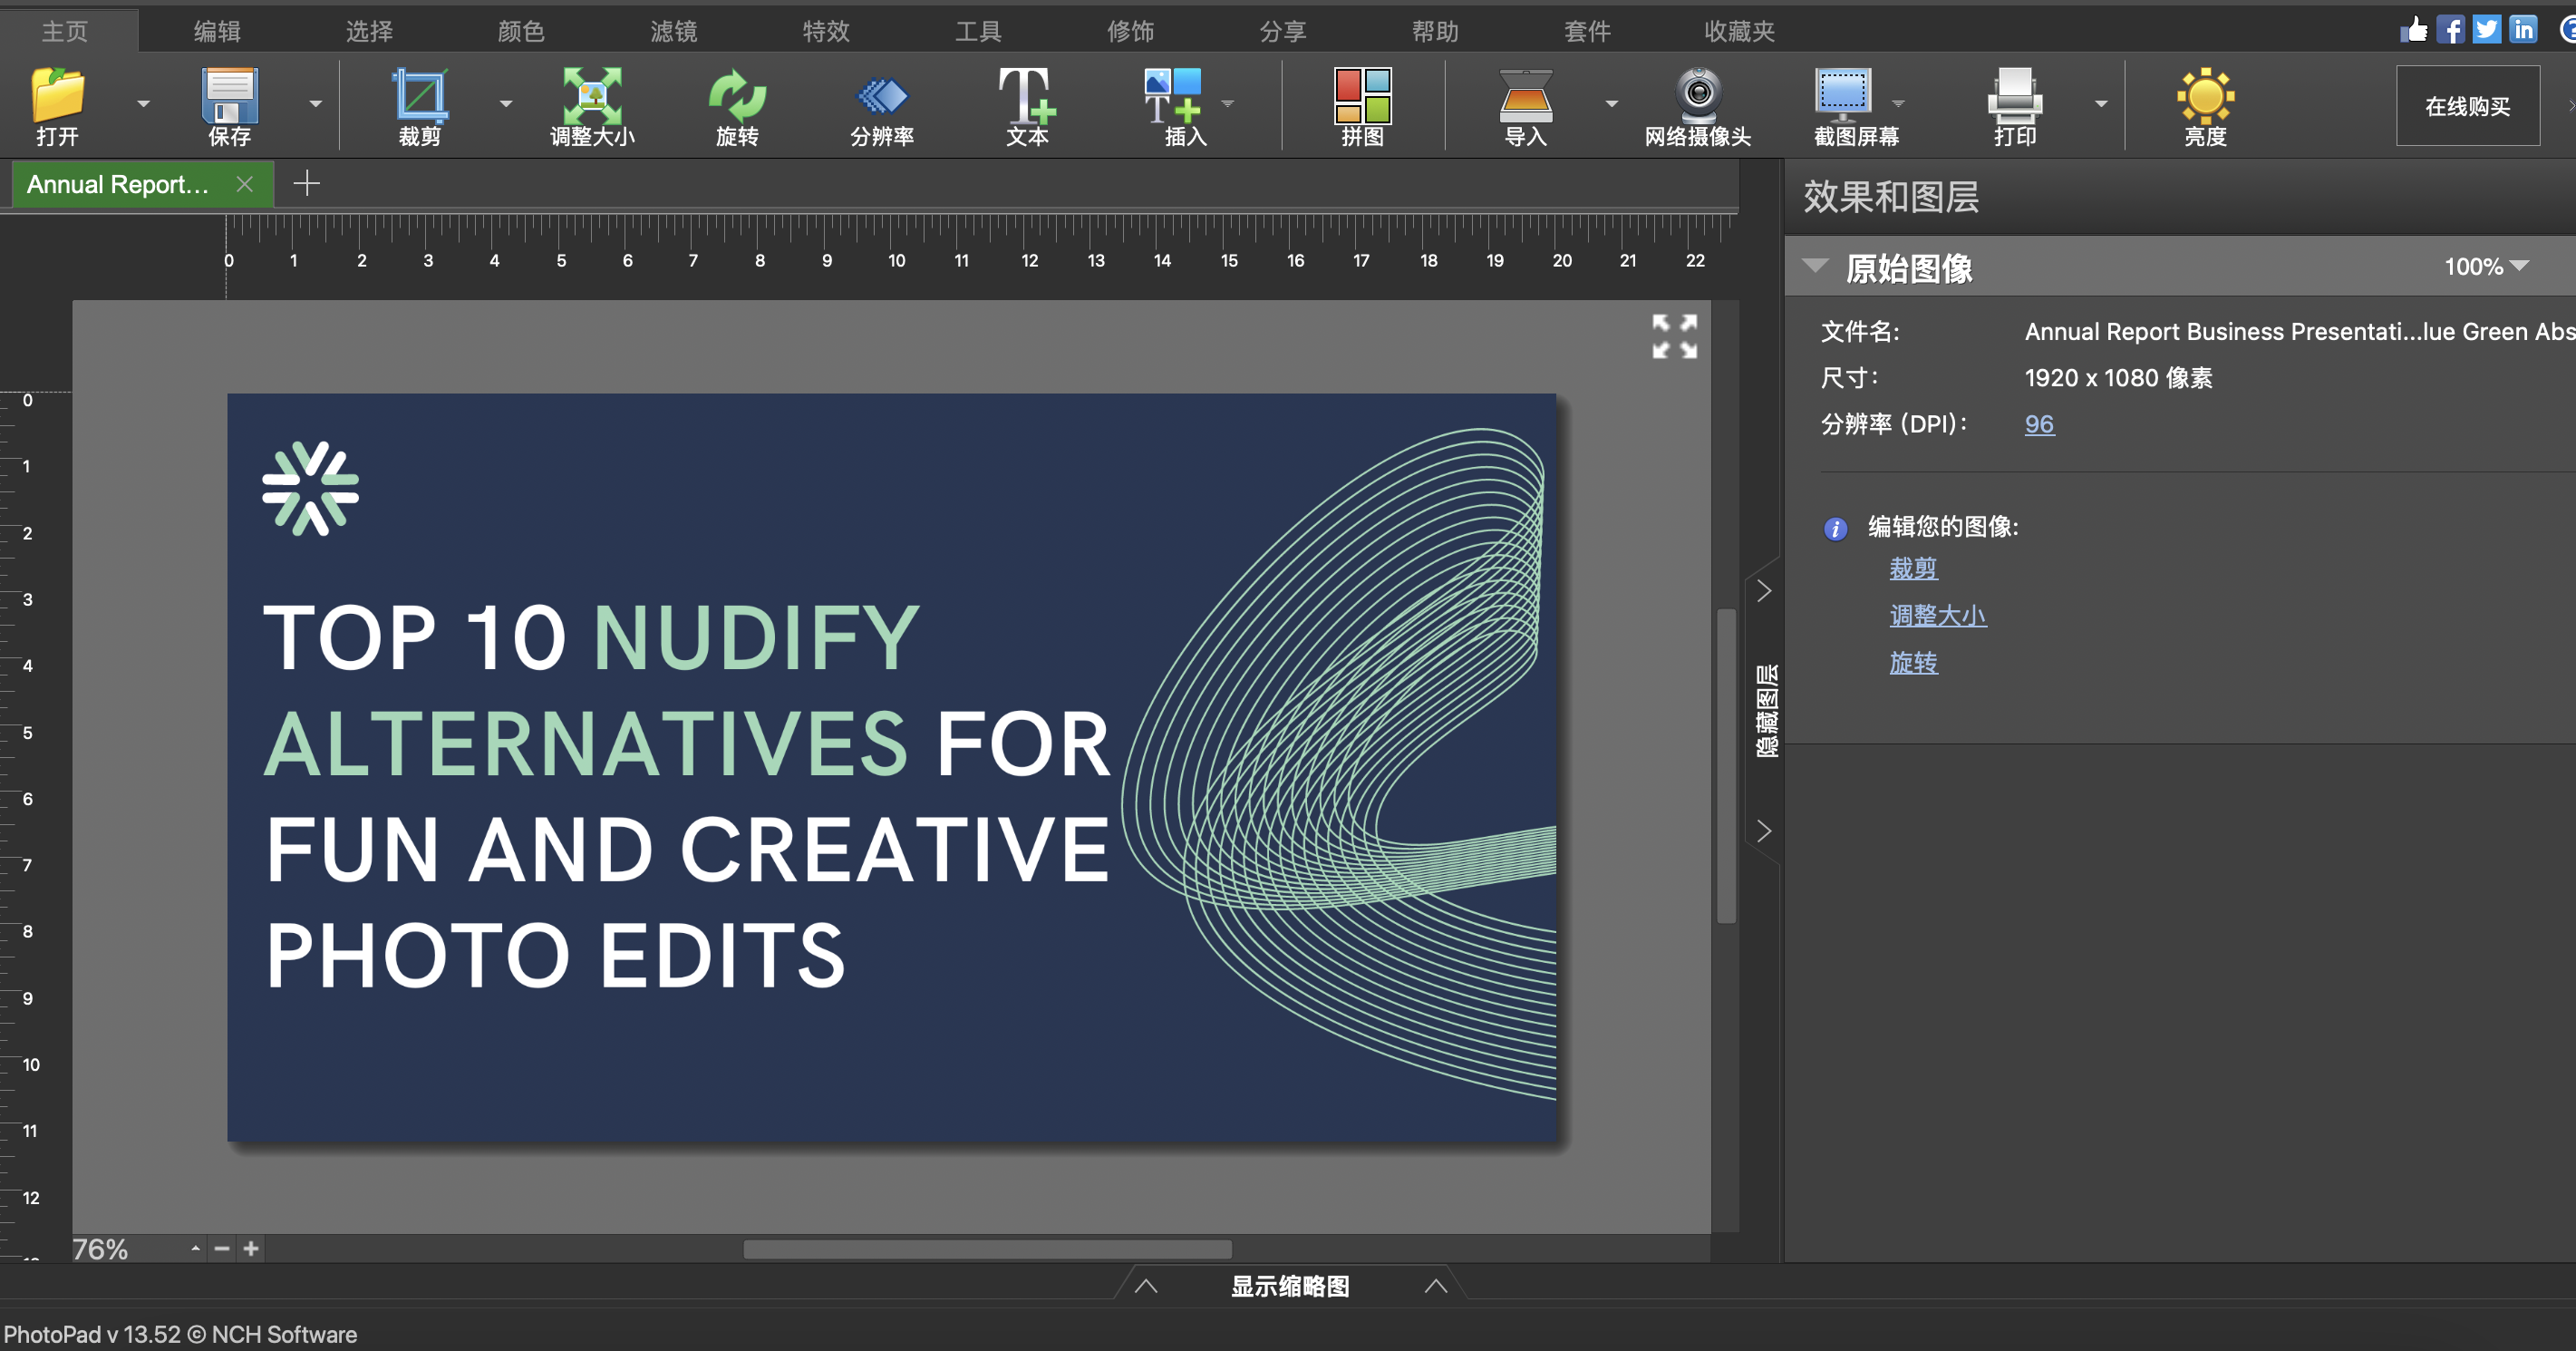2576x1351 pixels.
Task: Click the horizontal canvas scrollbar
Action: pyautogui.click(x=987, y=1249)
